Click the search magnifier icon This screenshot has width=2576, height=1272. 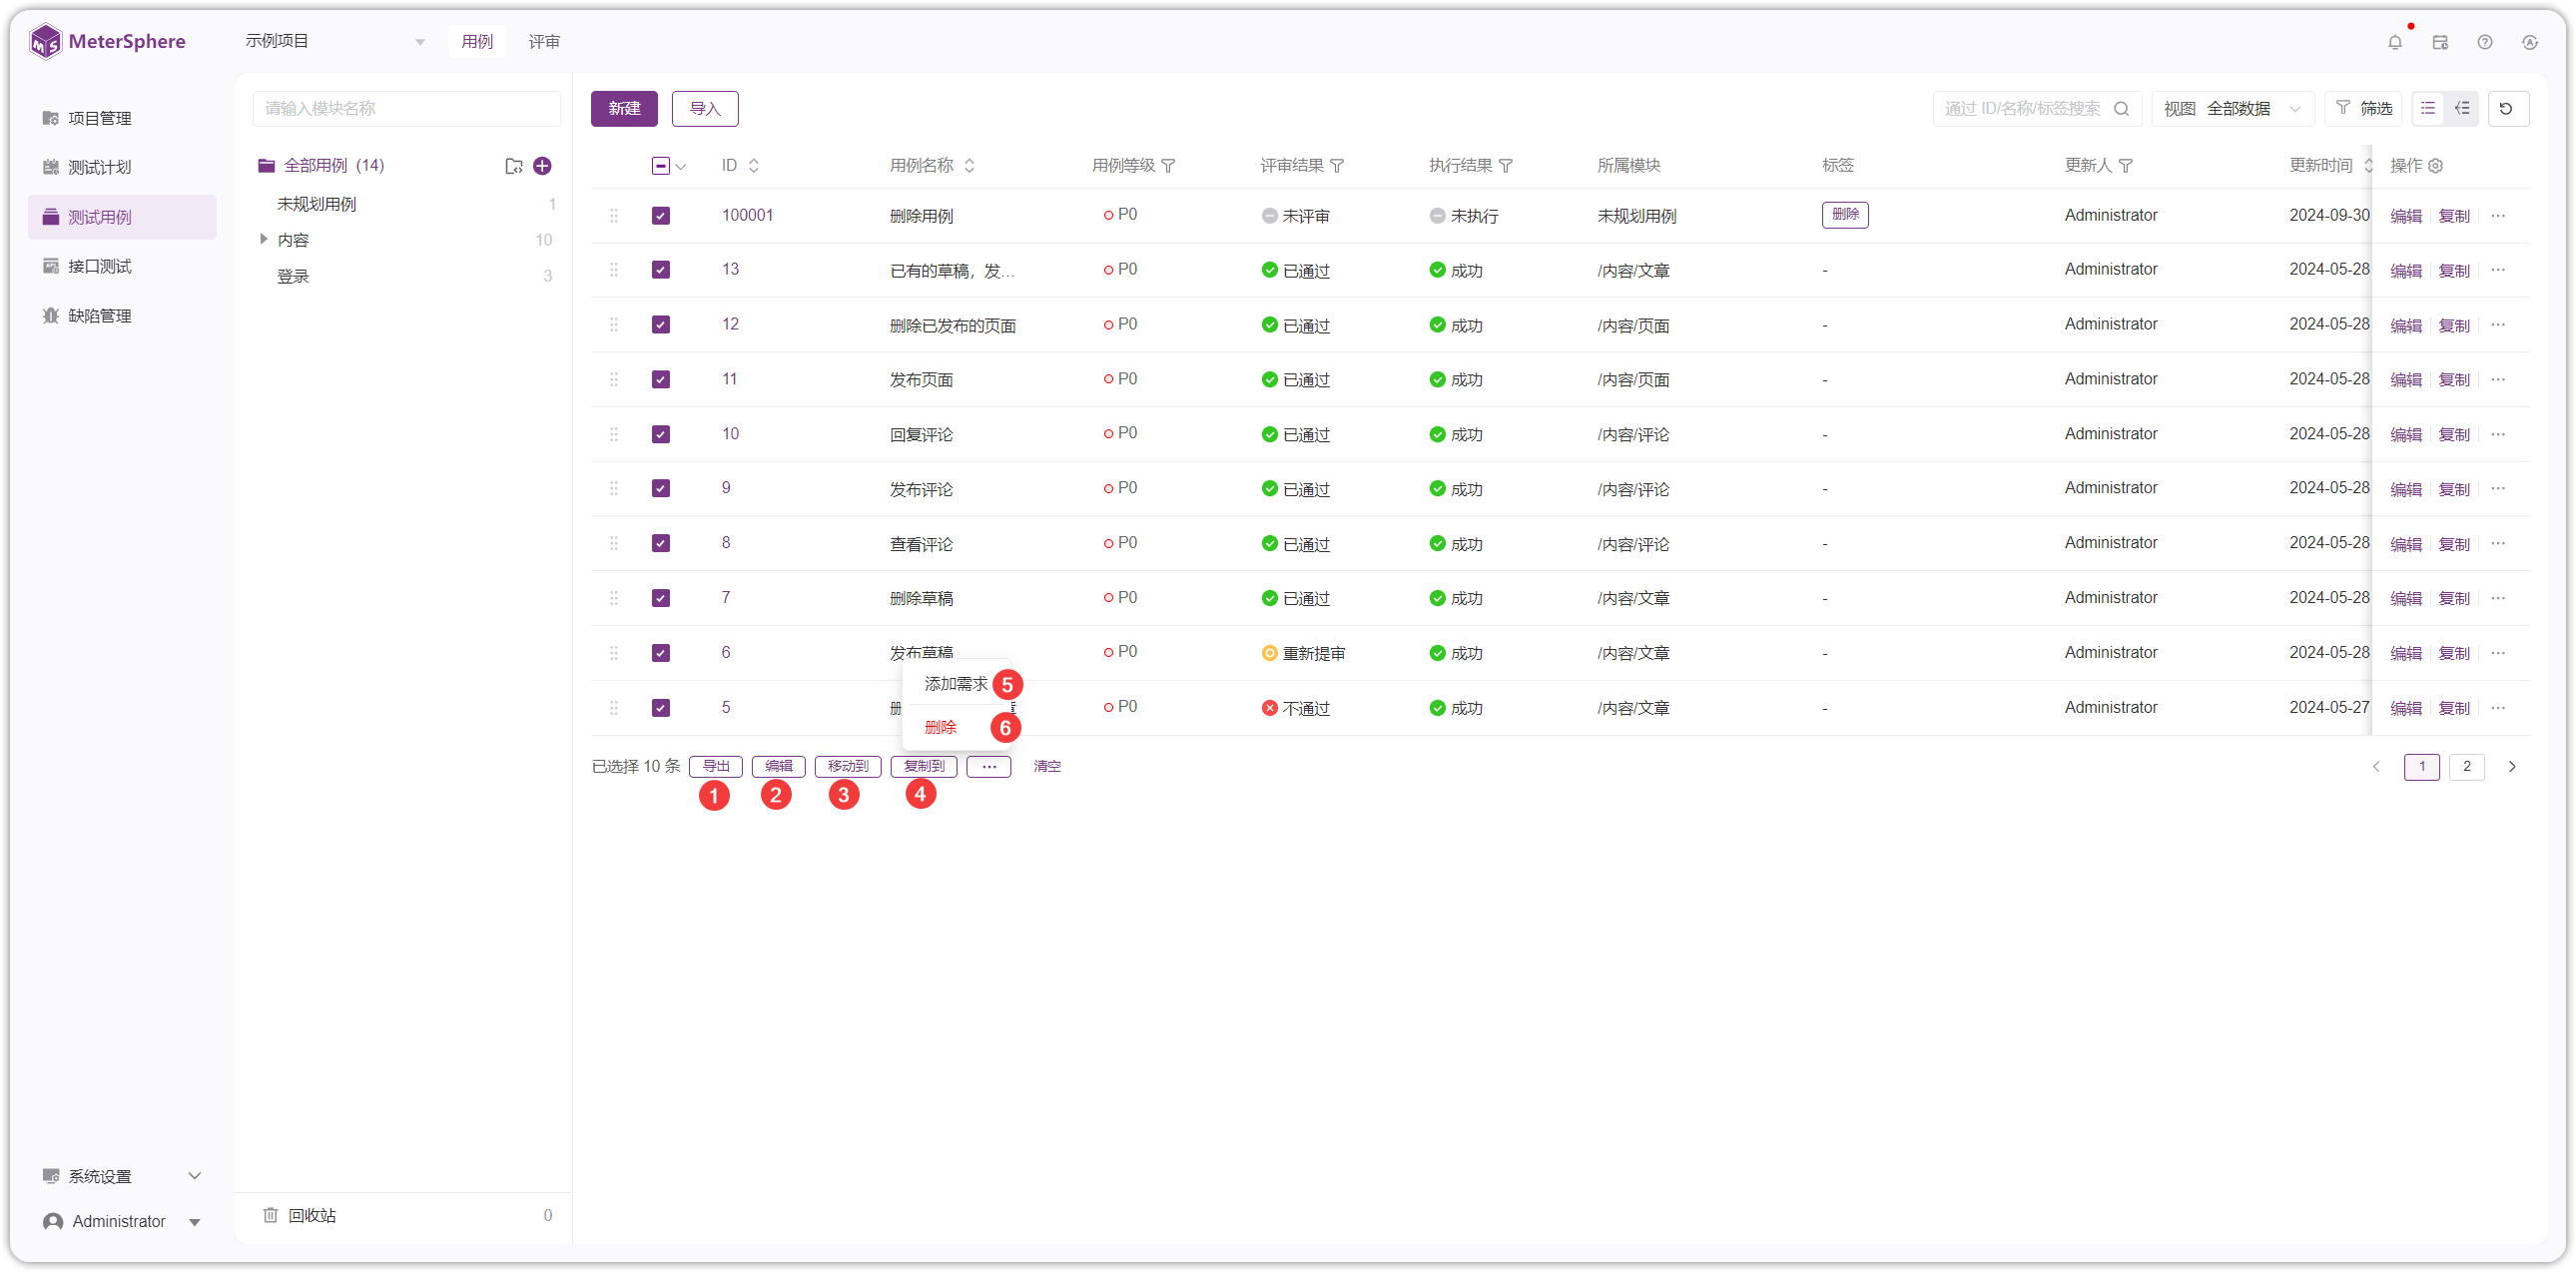[2121, 108]
